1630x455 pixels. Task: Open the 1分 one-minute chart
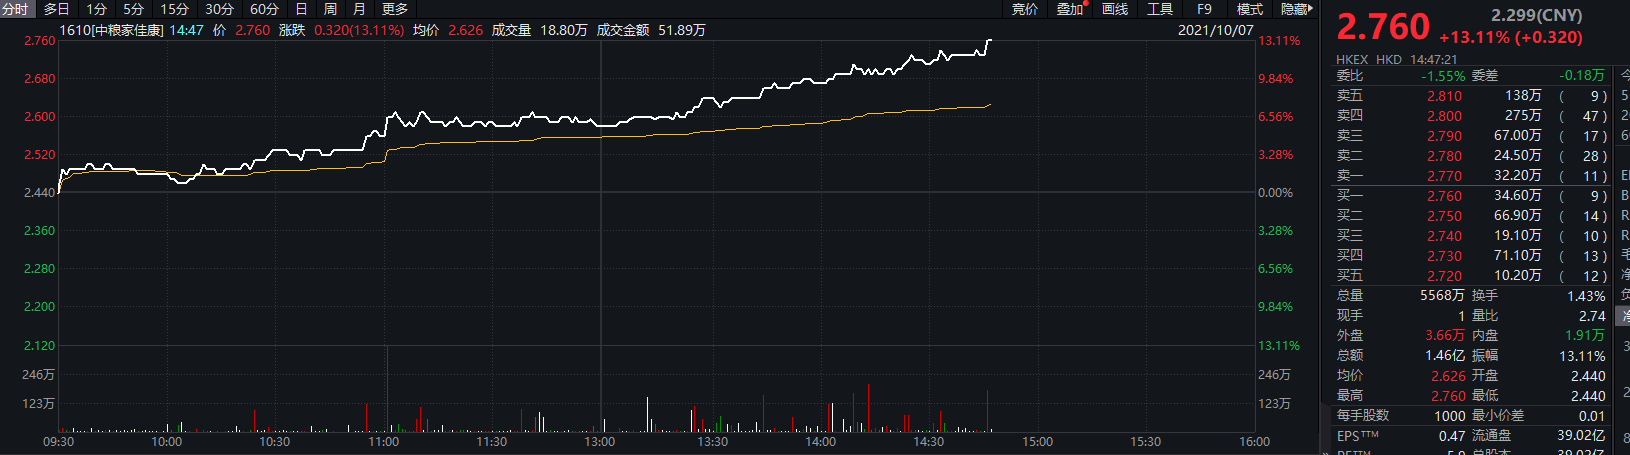click(x=97, y=9)
